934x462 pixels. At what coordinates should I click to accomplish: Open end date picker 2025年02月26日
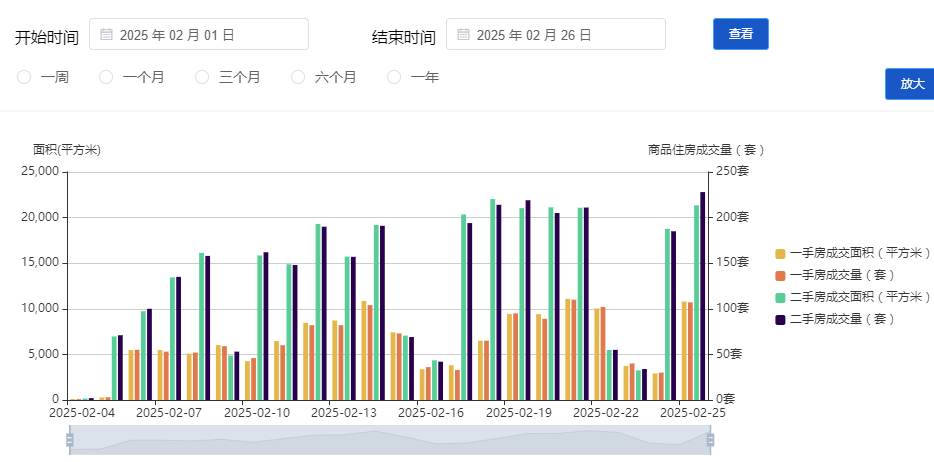[556, 34]
